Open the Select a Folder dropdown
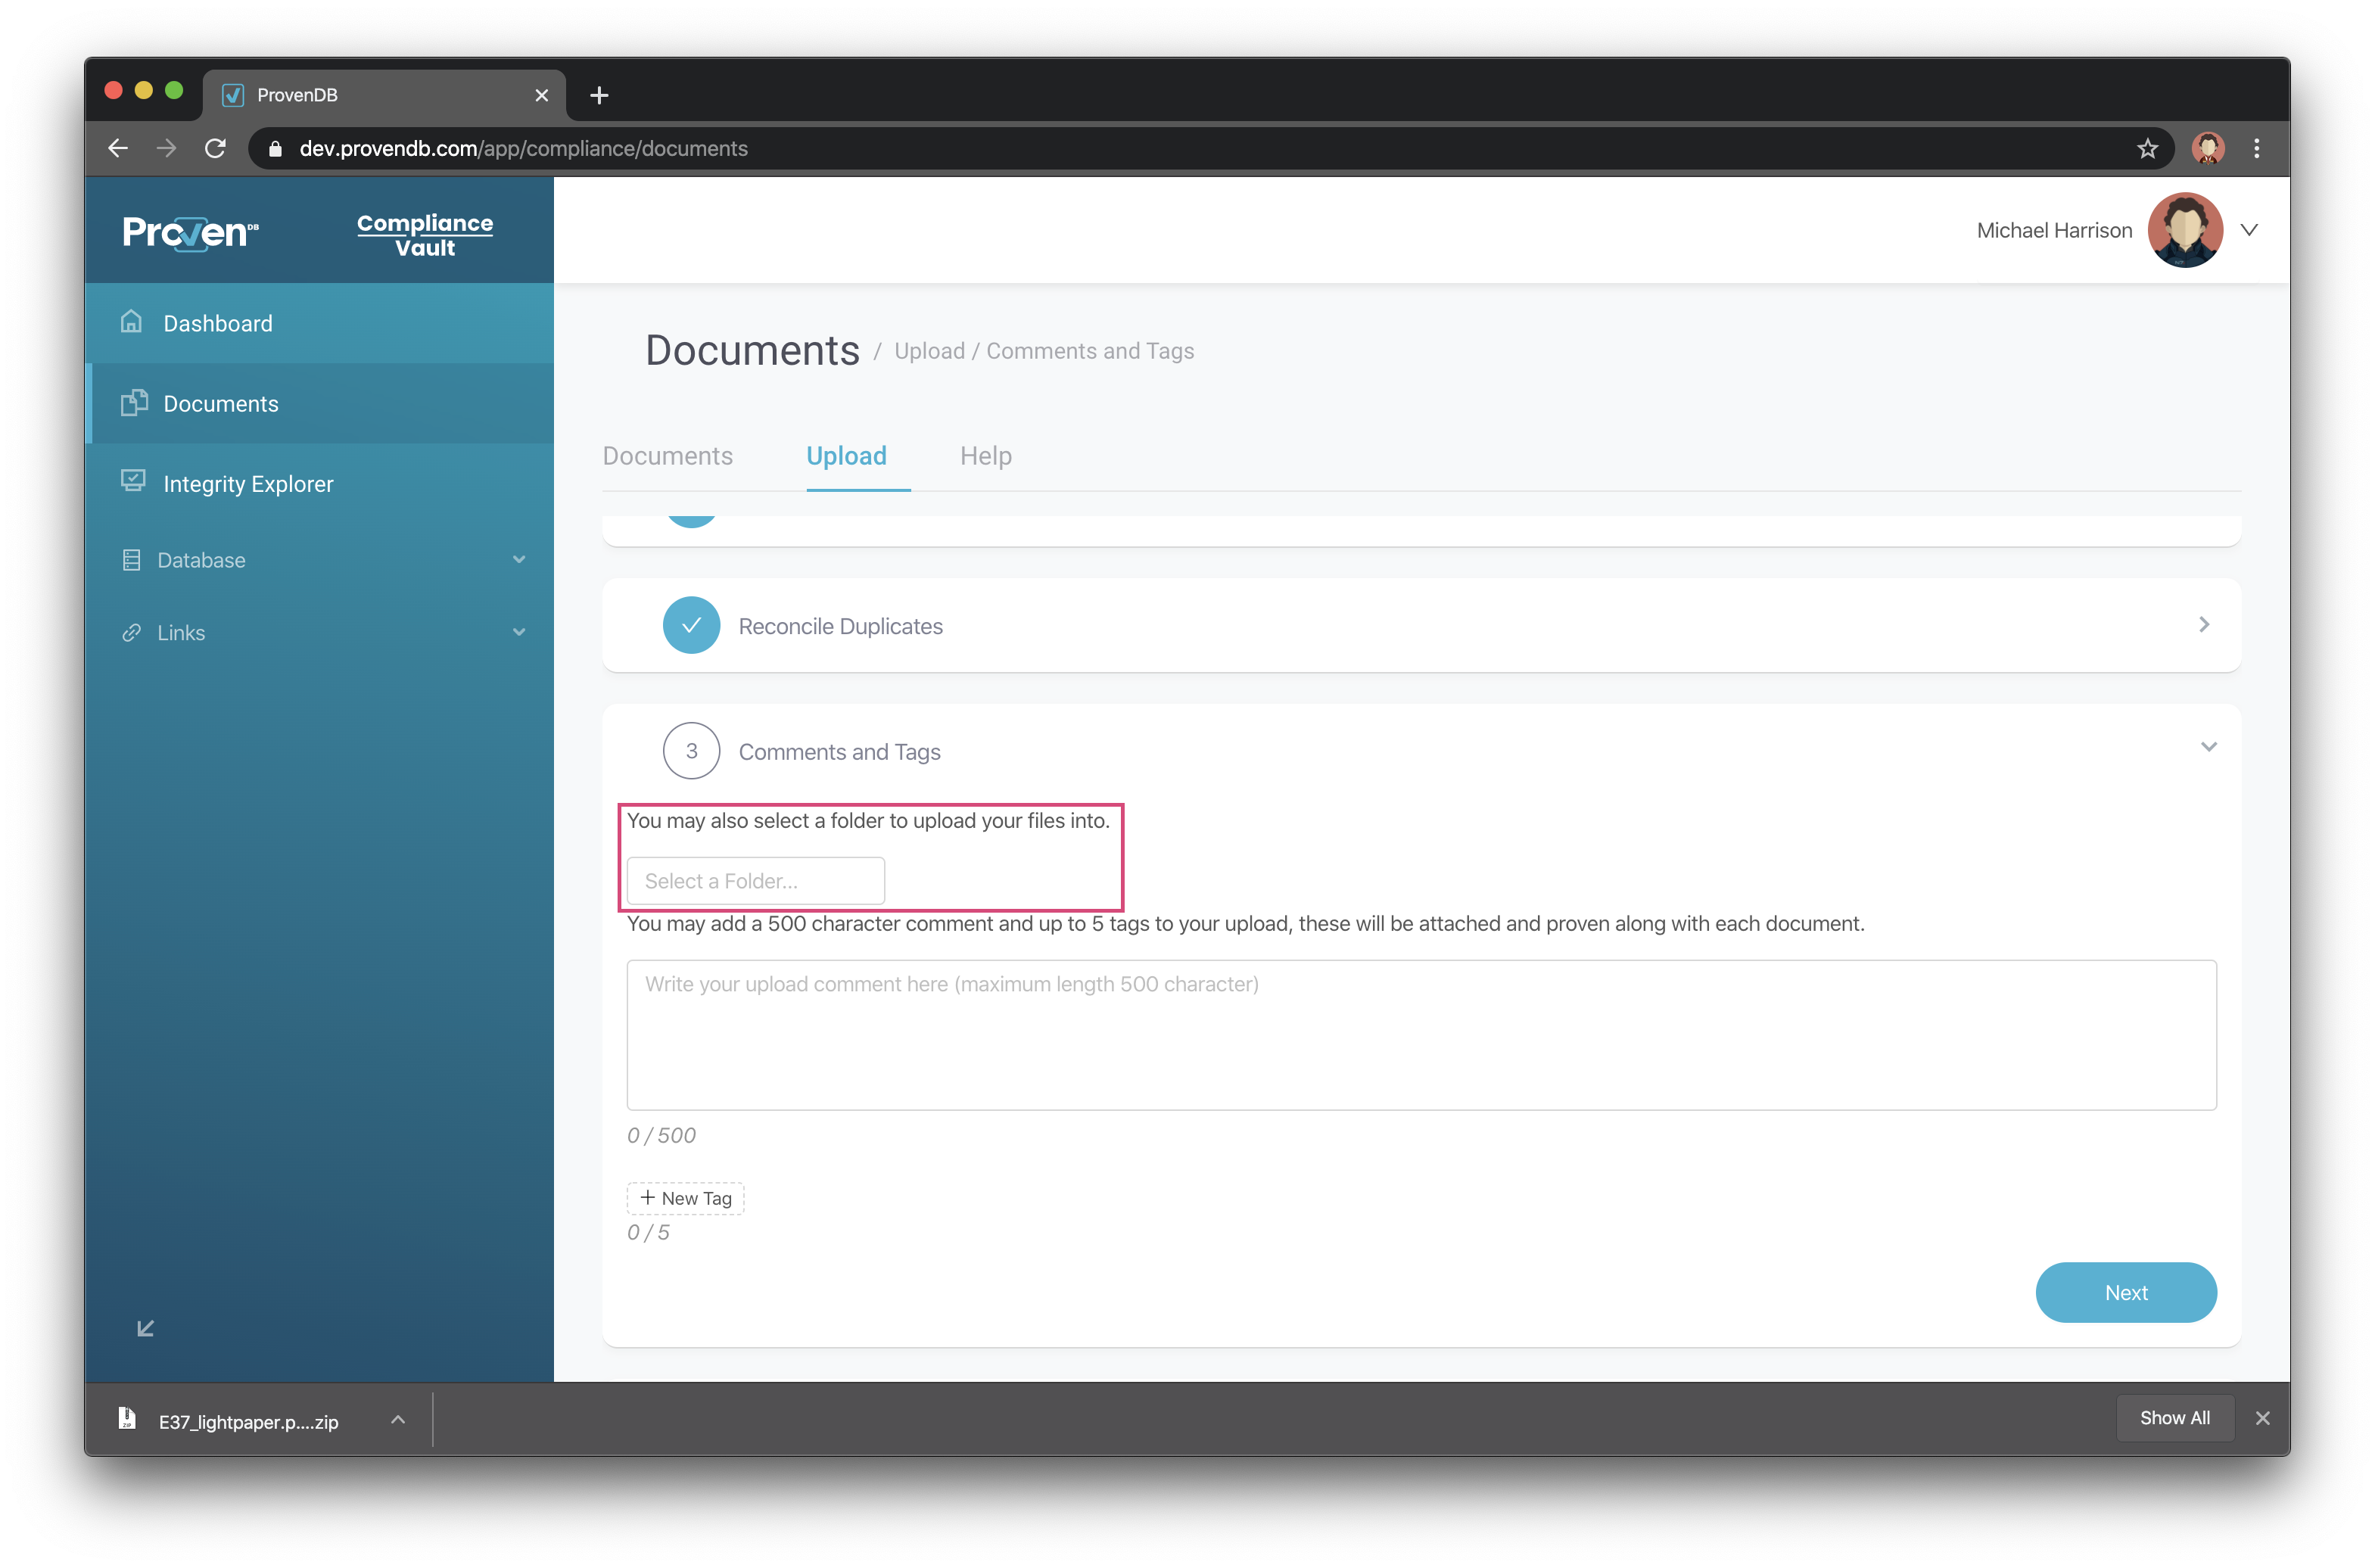 point(755,881)
